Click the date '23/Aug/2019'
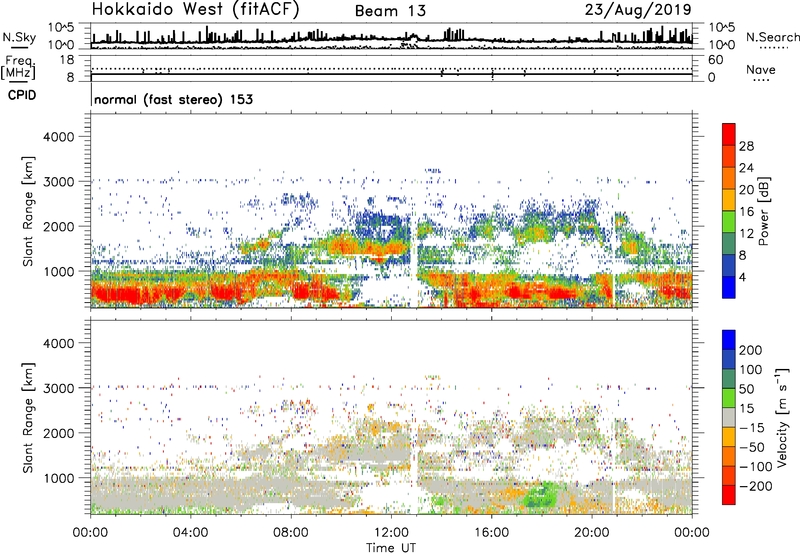Screen dimensions: 800x554 pyautogui.click(x=638, y=10)
